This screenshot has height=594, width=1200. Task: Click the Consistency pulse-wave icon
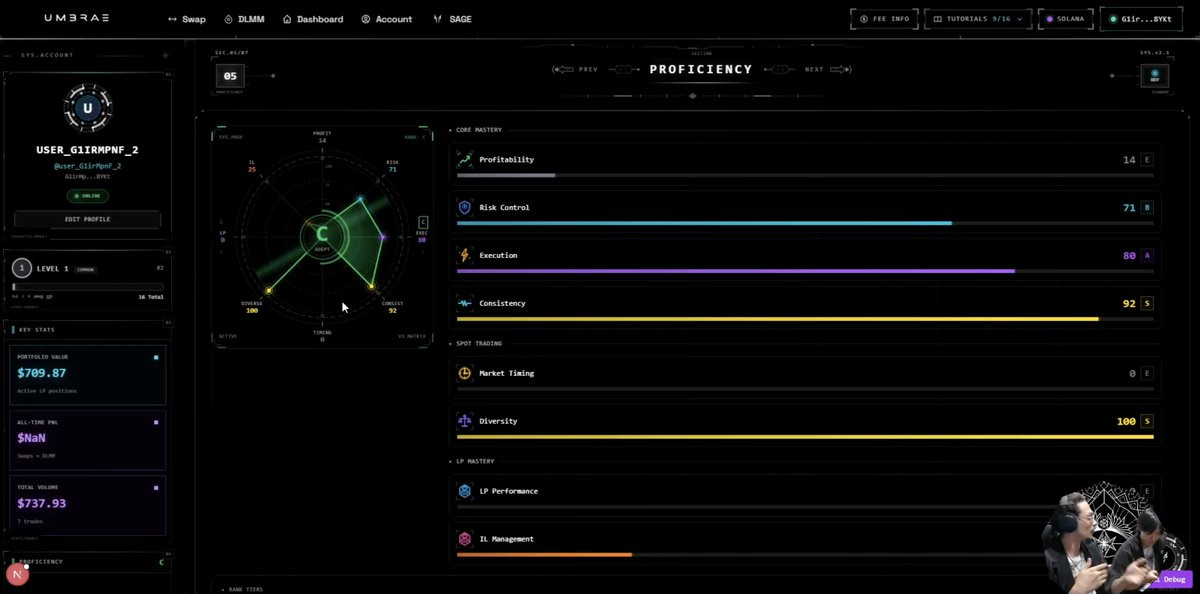pyautogui.click(x=465, y=303)
